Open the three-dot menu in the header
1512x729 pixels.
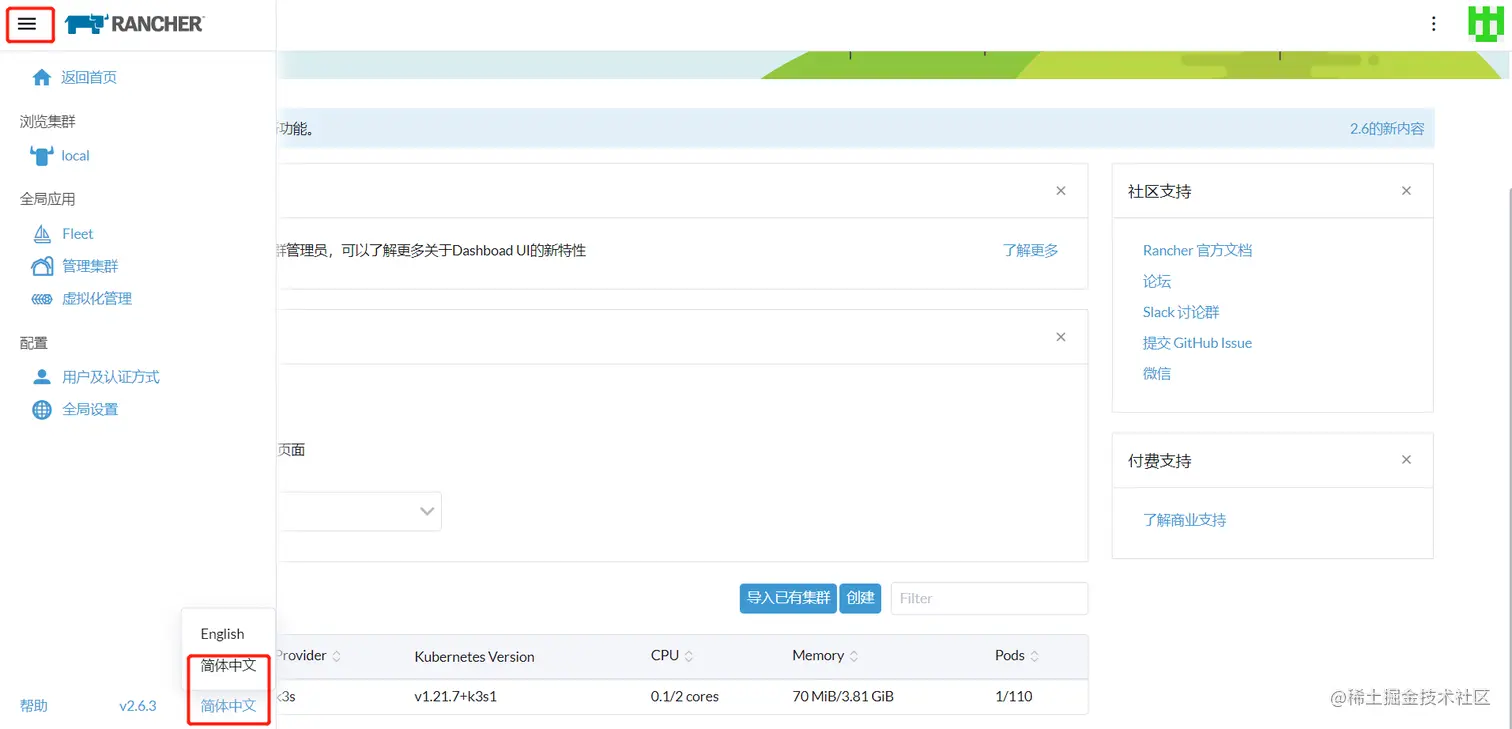tap(1434, 24)
